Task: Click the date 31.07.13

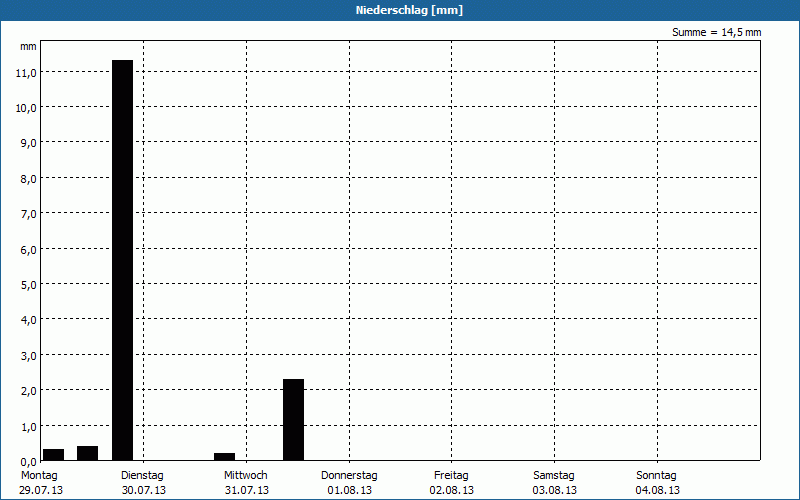Action: (247, 490)
